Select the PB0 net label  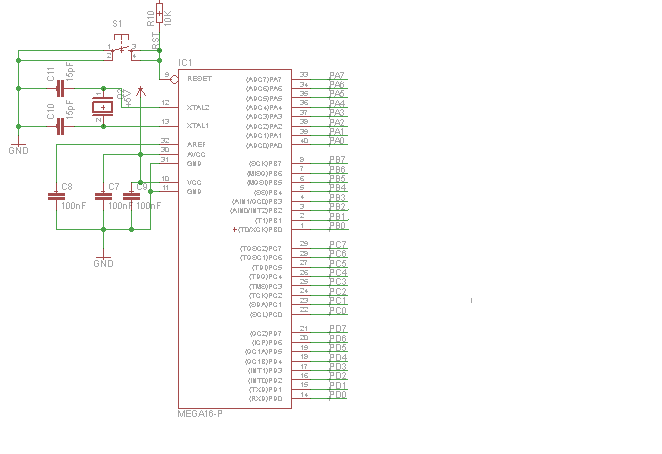(x=337, y=226)
